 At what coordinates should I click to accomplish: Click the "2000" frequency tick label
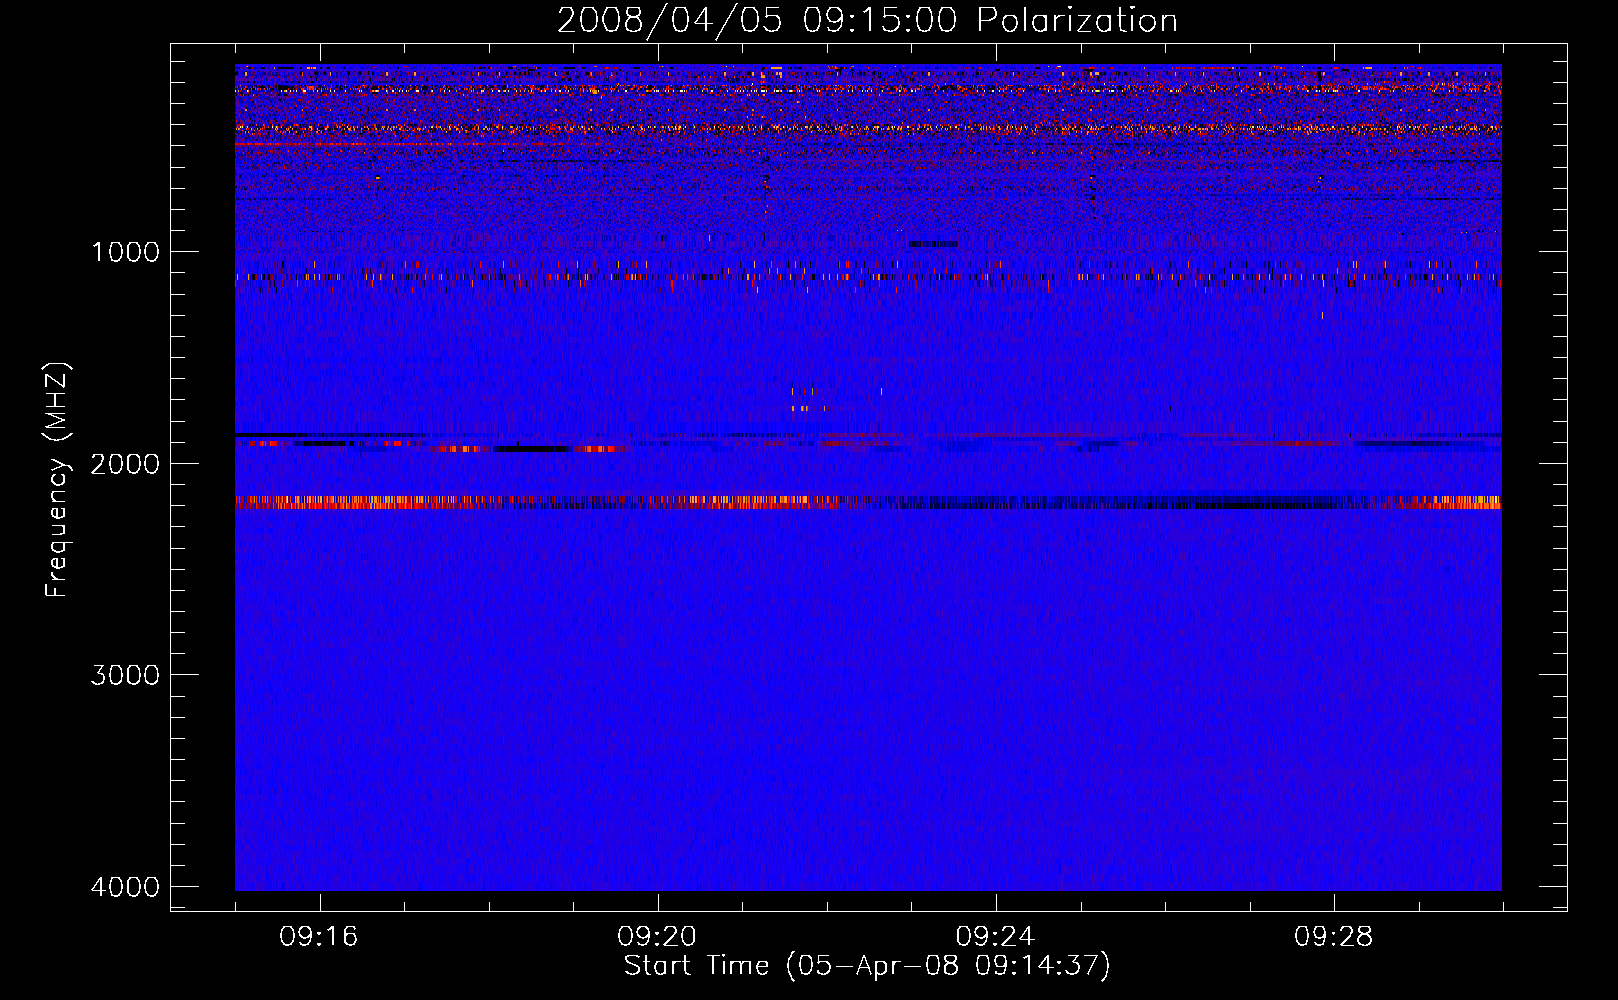125,463
